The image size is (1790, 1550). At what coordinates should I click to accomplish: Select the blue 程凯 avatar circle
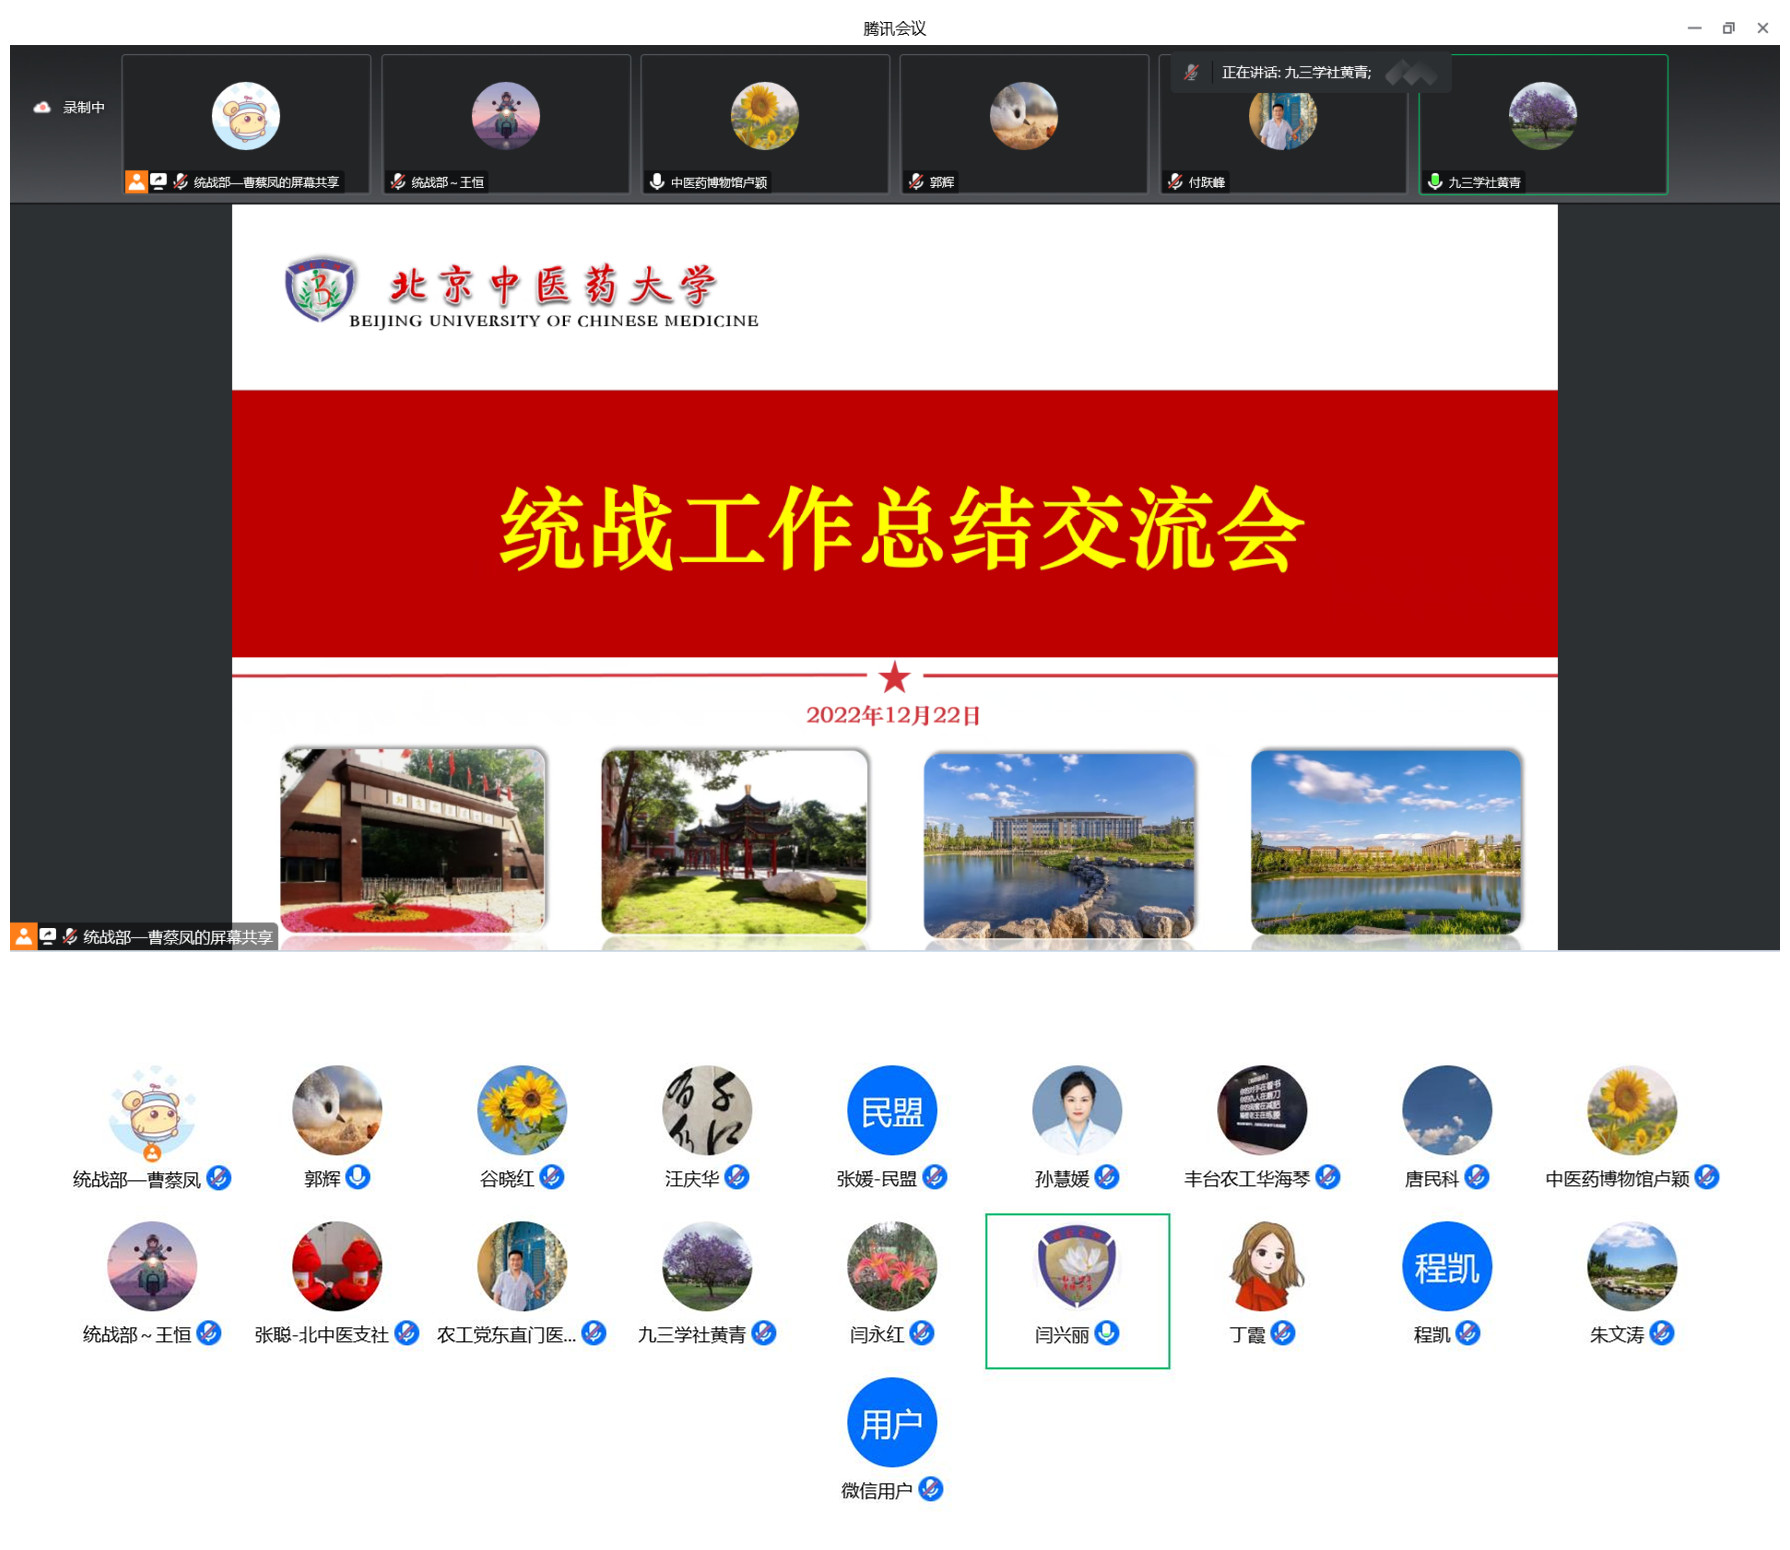click(x=1446, y=1266)
